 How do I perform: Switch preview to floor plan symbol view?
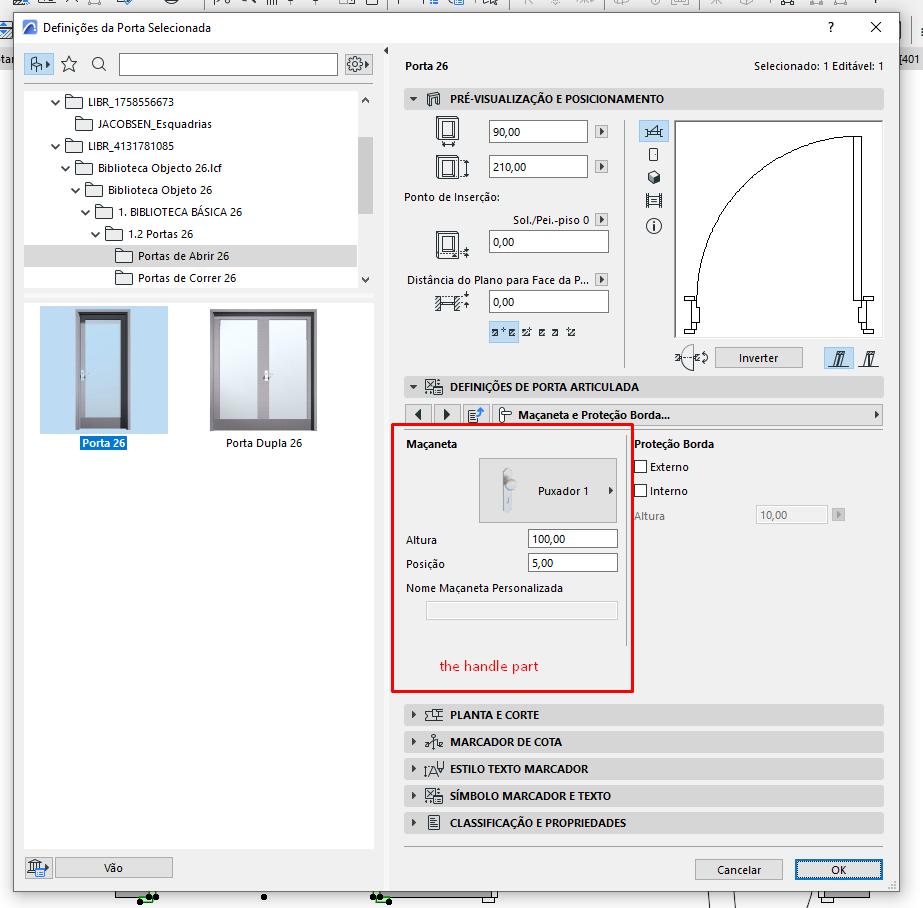point(654,130)
